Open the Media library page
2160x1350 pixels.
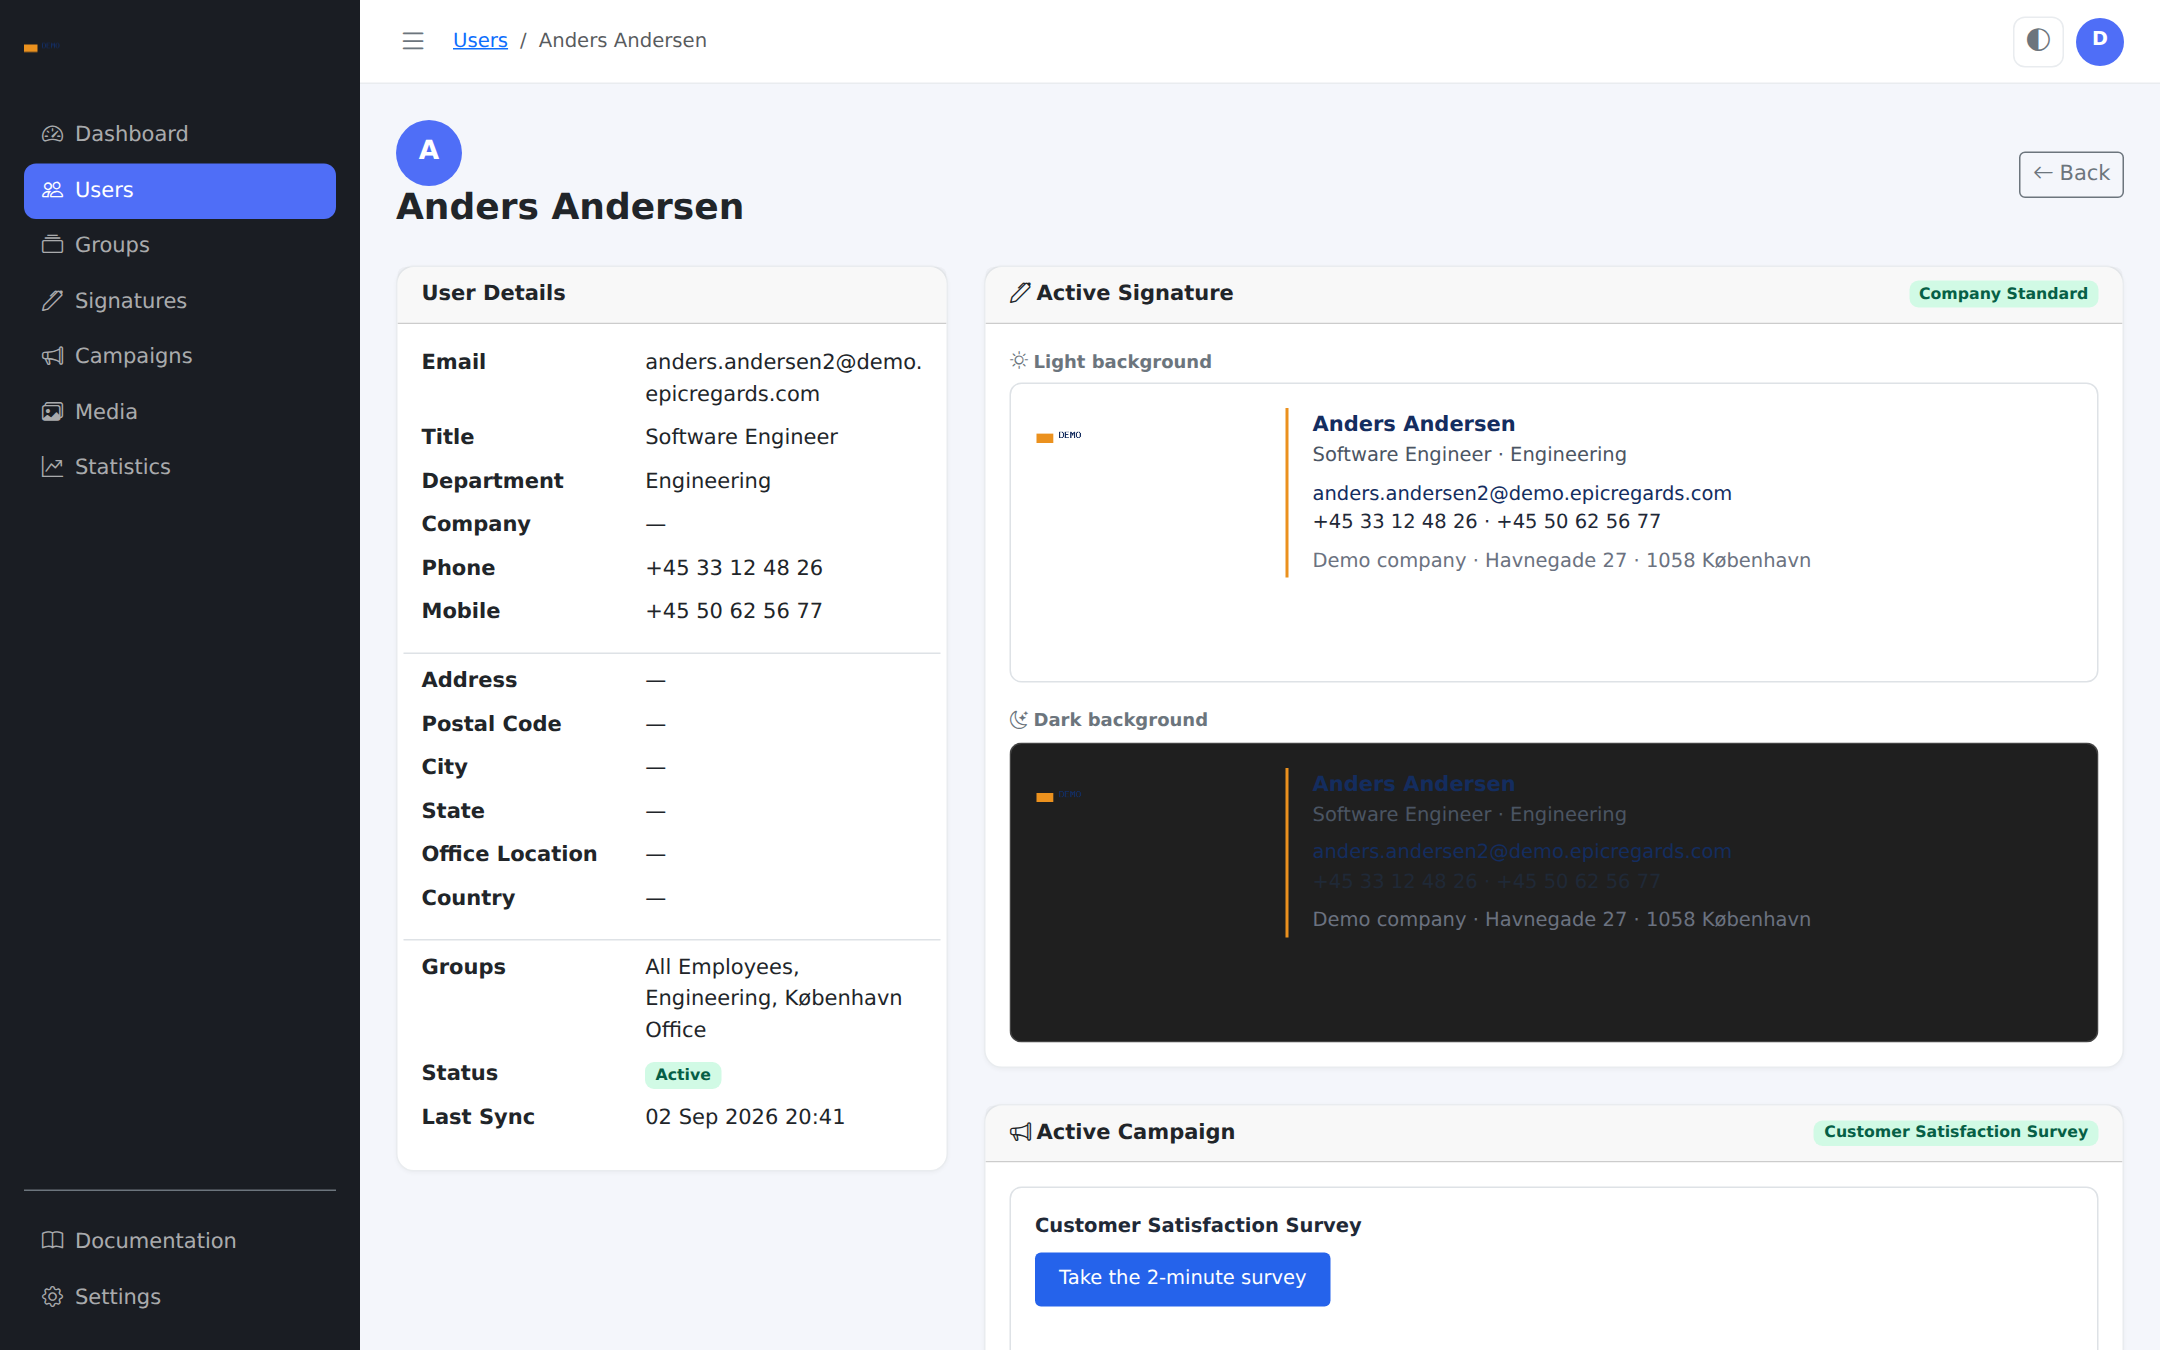tap(180, 412)
